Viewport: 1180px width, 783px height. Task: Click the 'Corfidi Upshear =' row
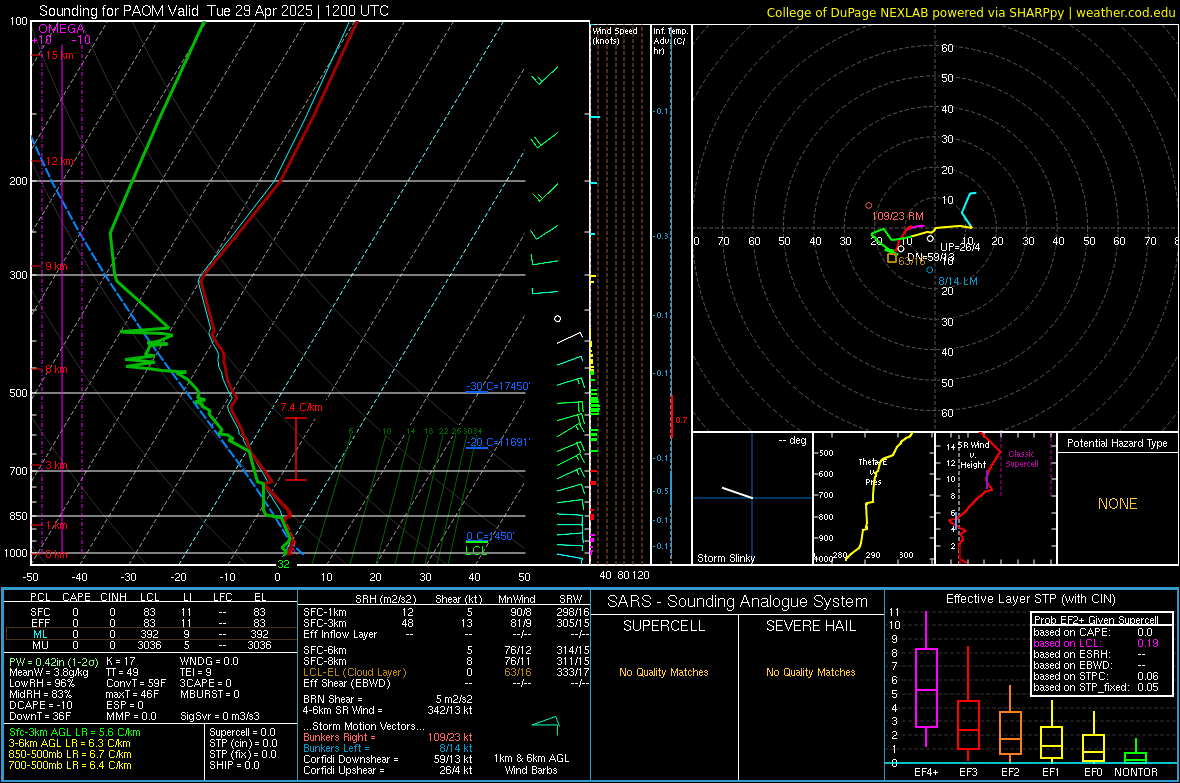click(388, 770)
